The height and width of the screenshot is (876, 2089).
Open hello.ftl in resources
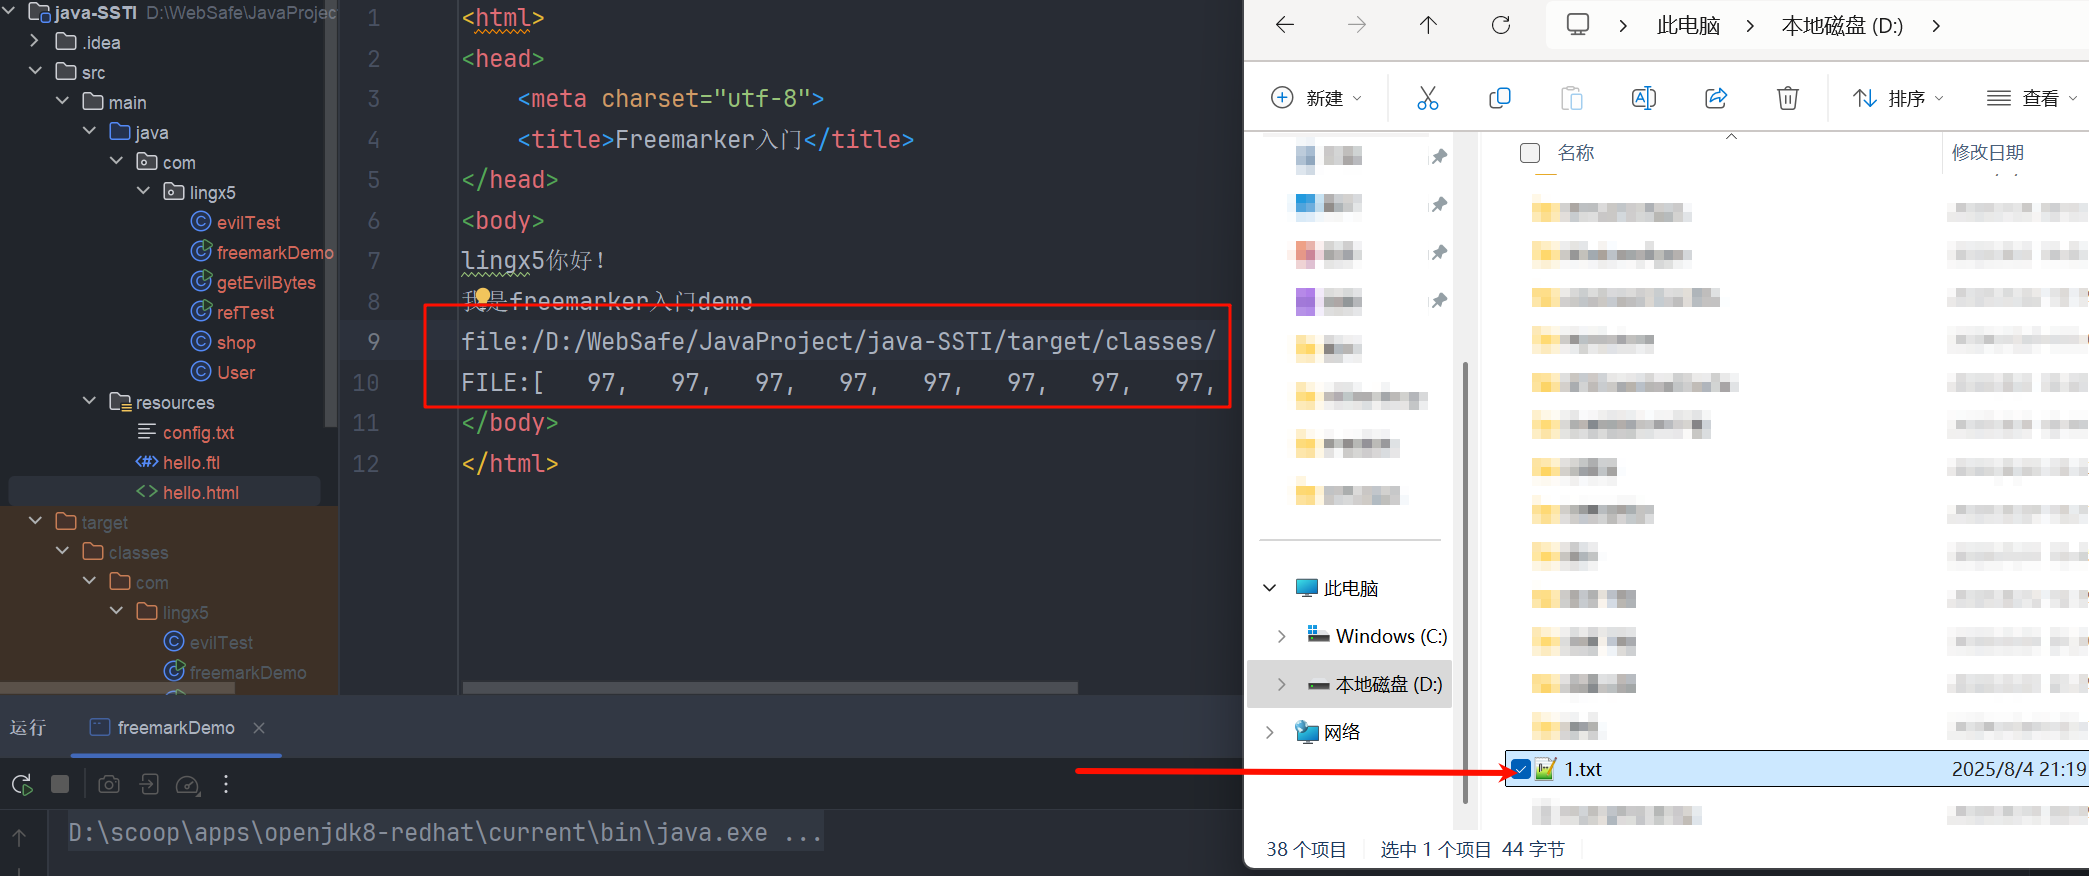pyautogui.click(x=191, y=462)
